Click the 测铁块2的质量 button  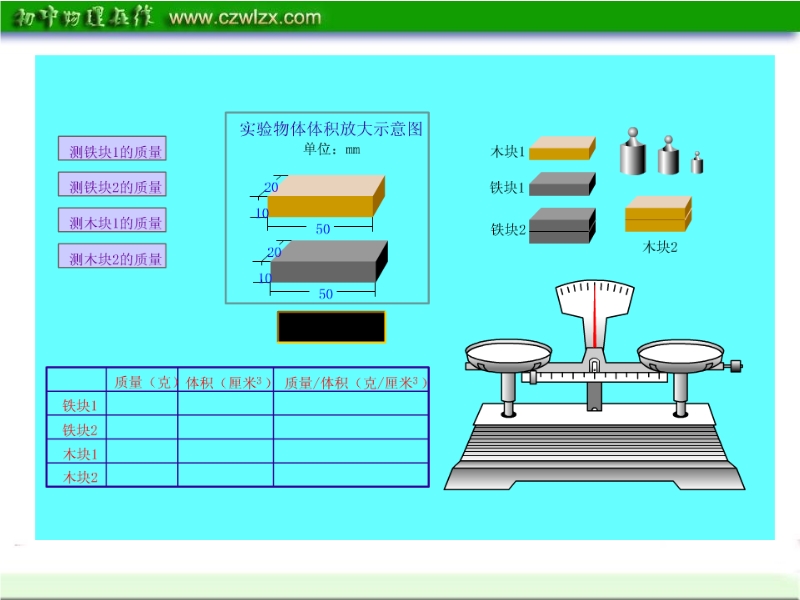click(x=112, y=184)
